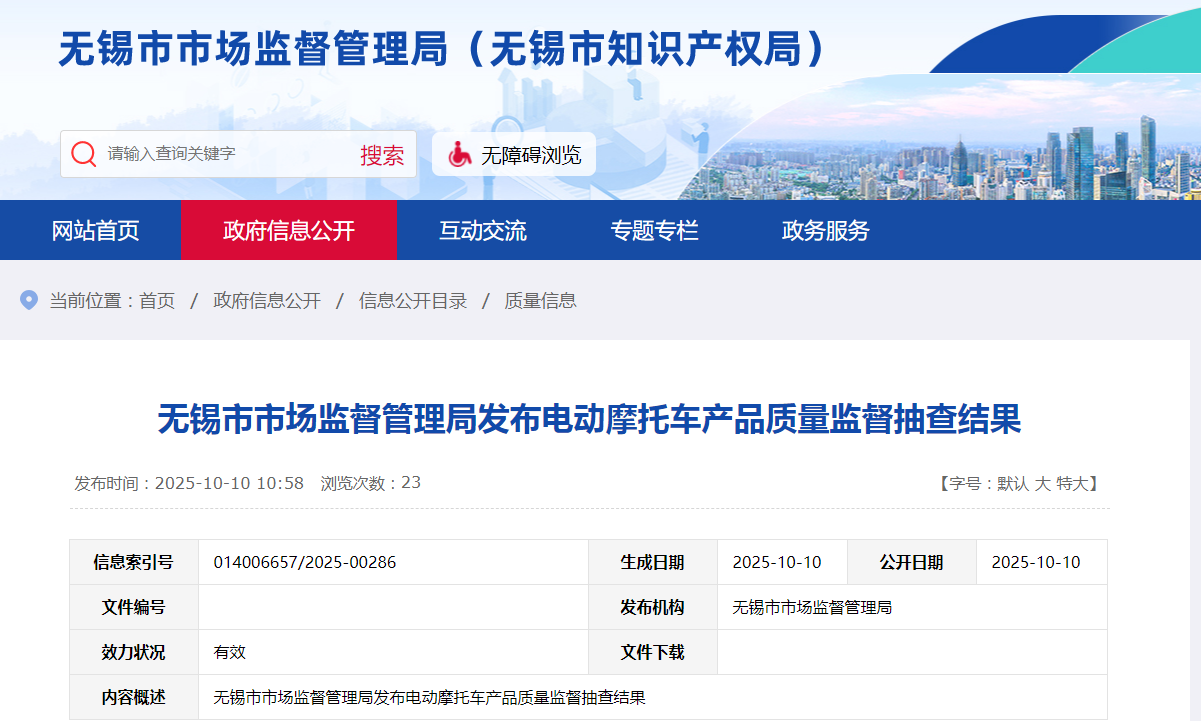This screenshot has height=721, width=1201.
Task: Open the 专题专栏 navigation item
Action: pos(655,231)
